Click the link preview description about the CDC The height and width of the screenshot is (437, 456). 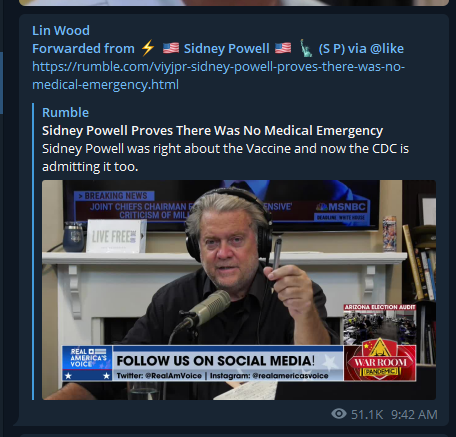(x=225, y=157)
